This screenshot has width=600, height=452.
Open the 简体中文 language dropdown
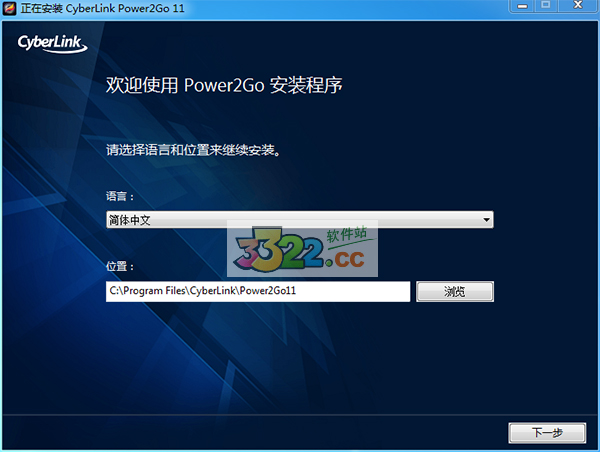[x=300, y=220]
